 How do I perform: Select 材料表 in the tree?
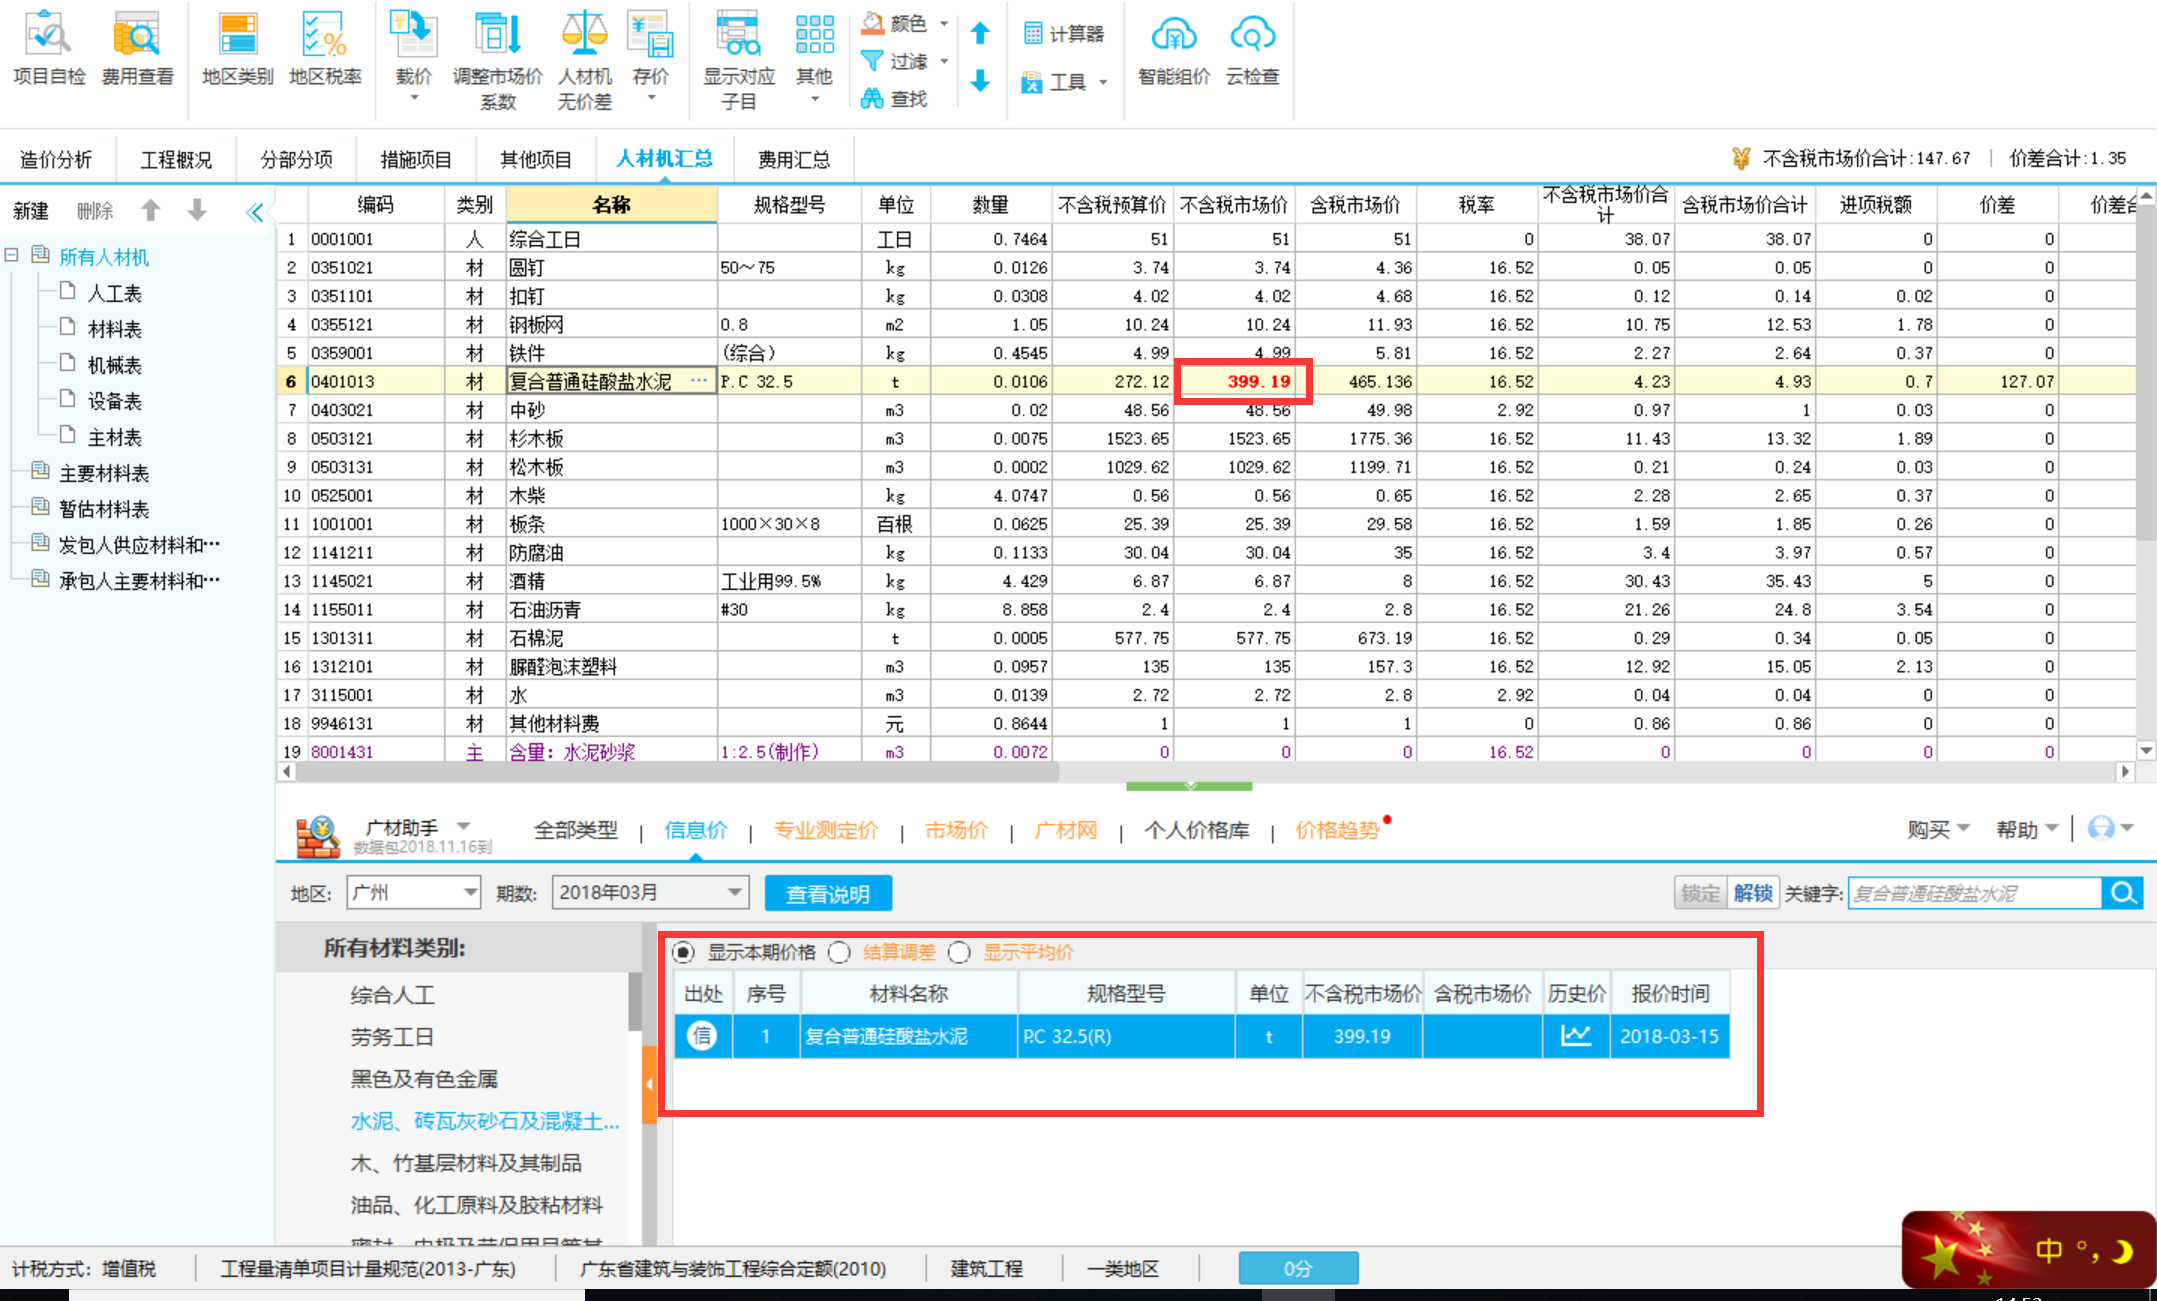[114, 329]
